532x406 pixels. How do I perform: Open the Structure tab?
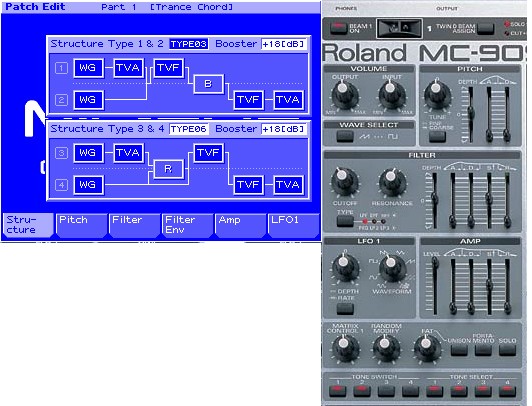coord(27,225)
